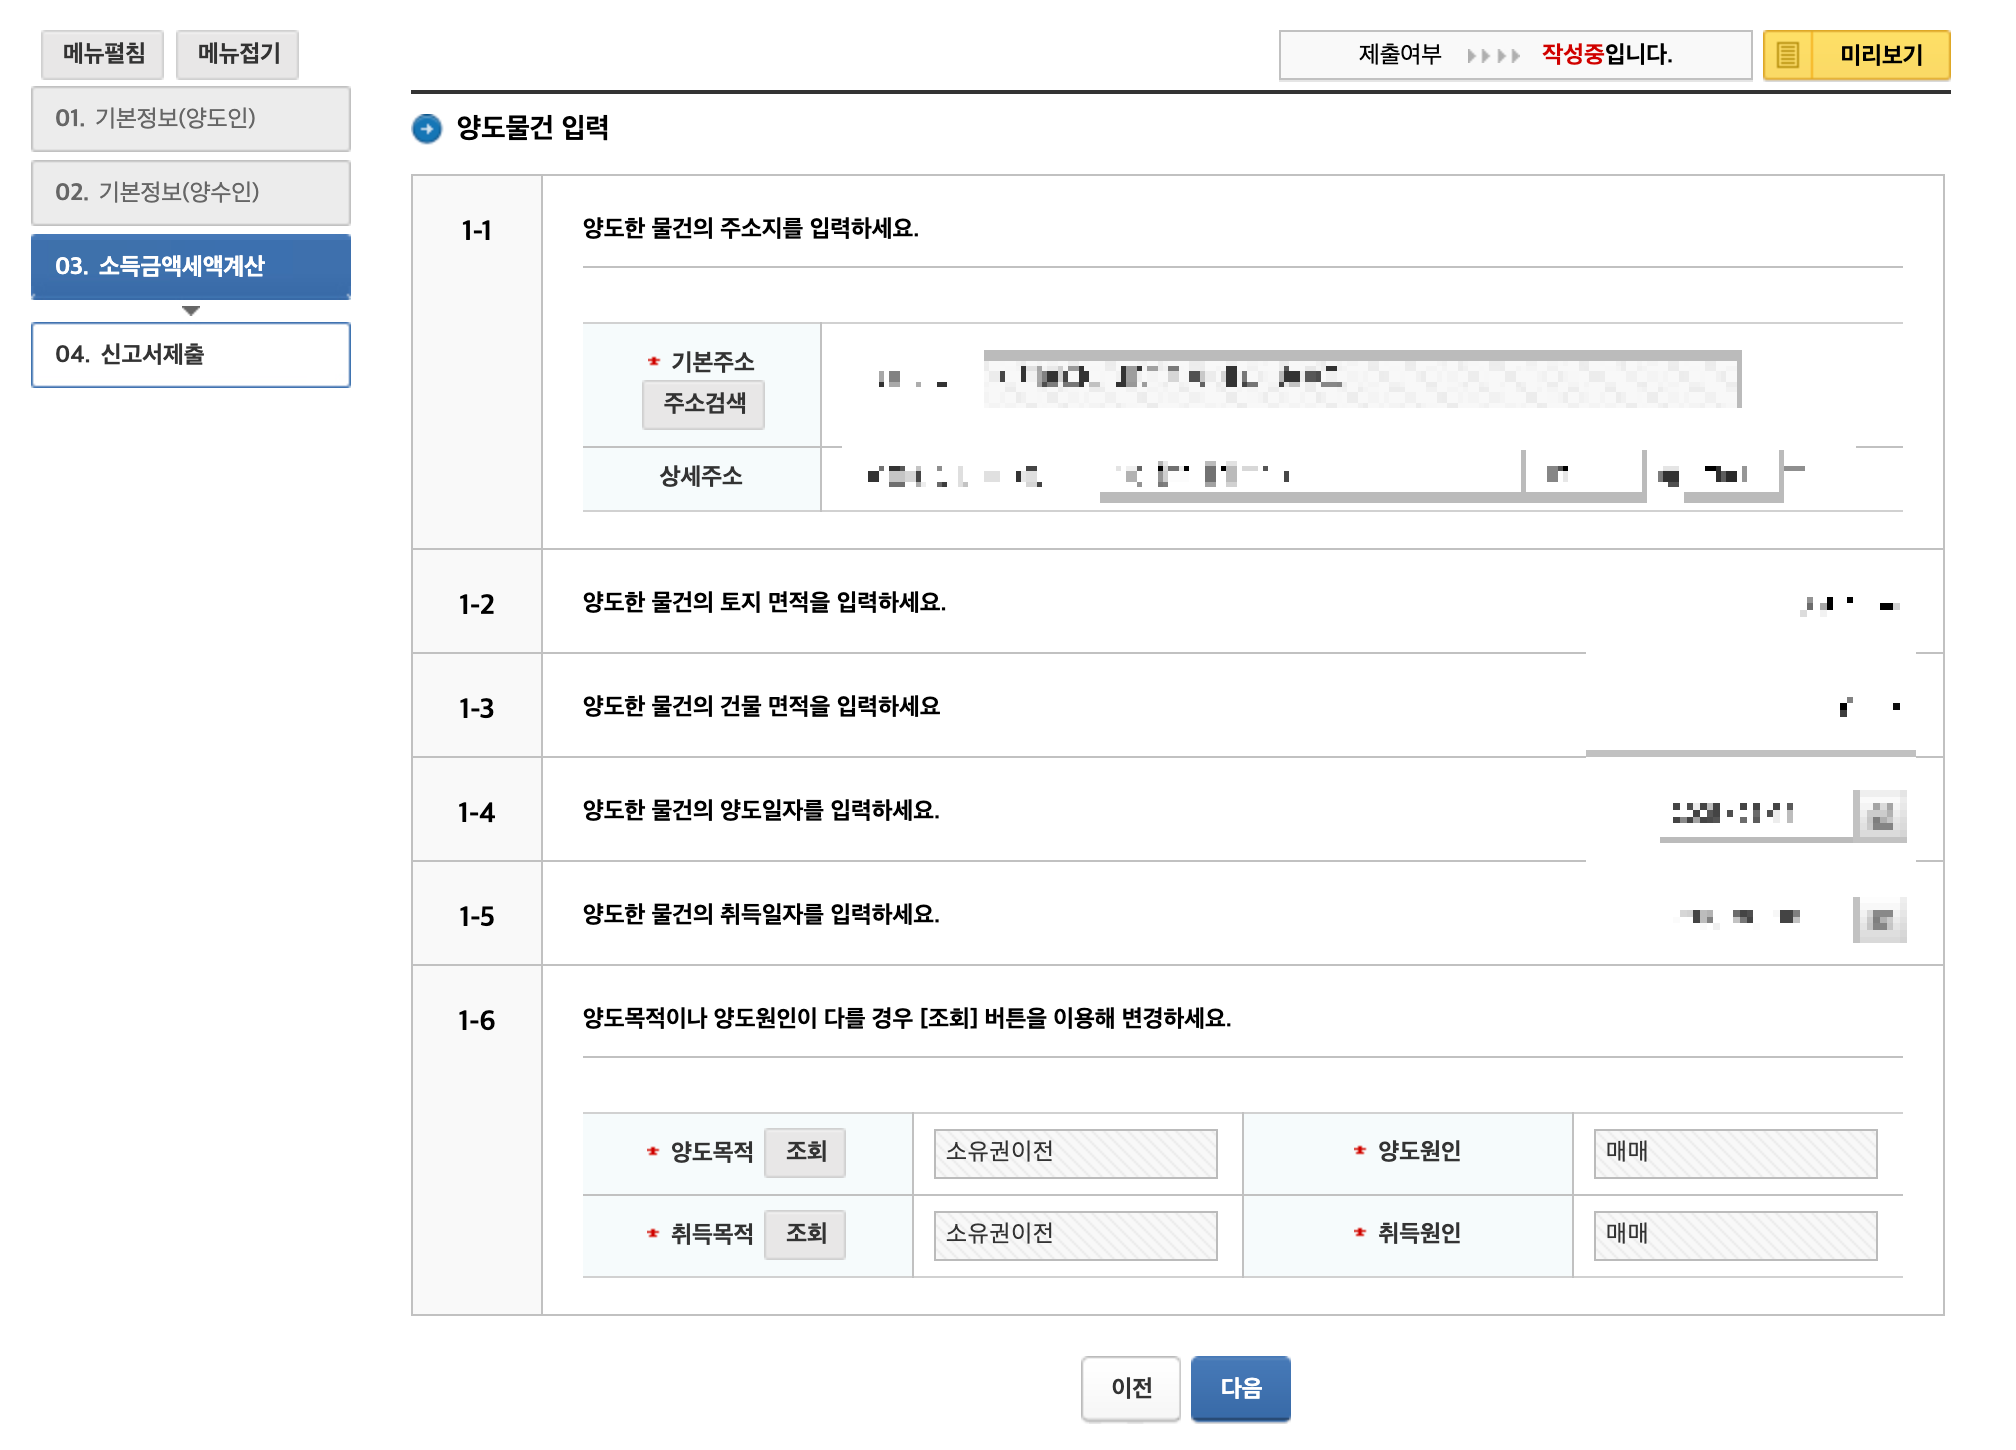The image size is (2016, 1450).
Task: Open 01. 기본정보(양도인) menu step
Action: (191, 119)
